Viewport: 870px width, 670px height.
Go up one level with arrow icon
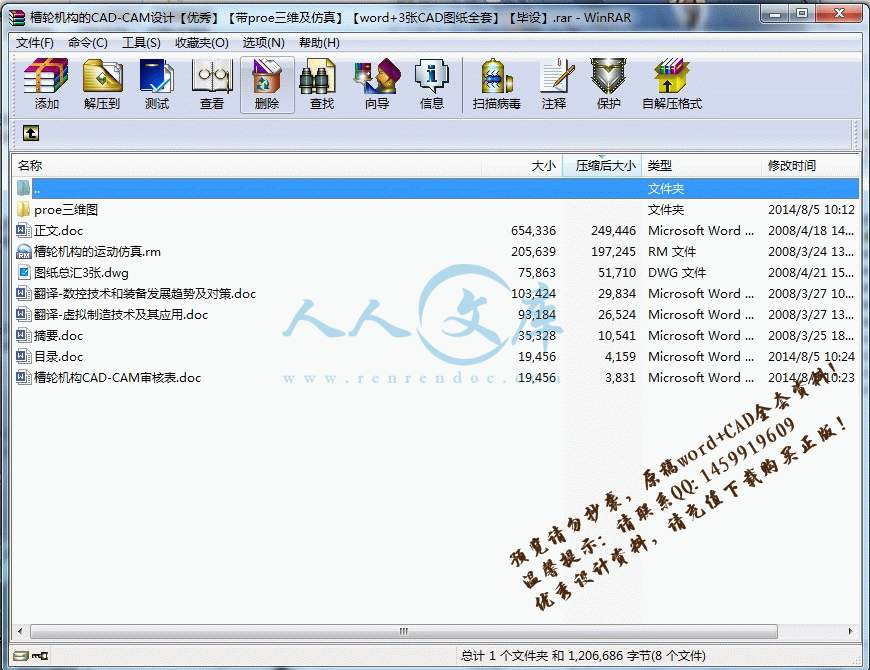point(31,133)
